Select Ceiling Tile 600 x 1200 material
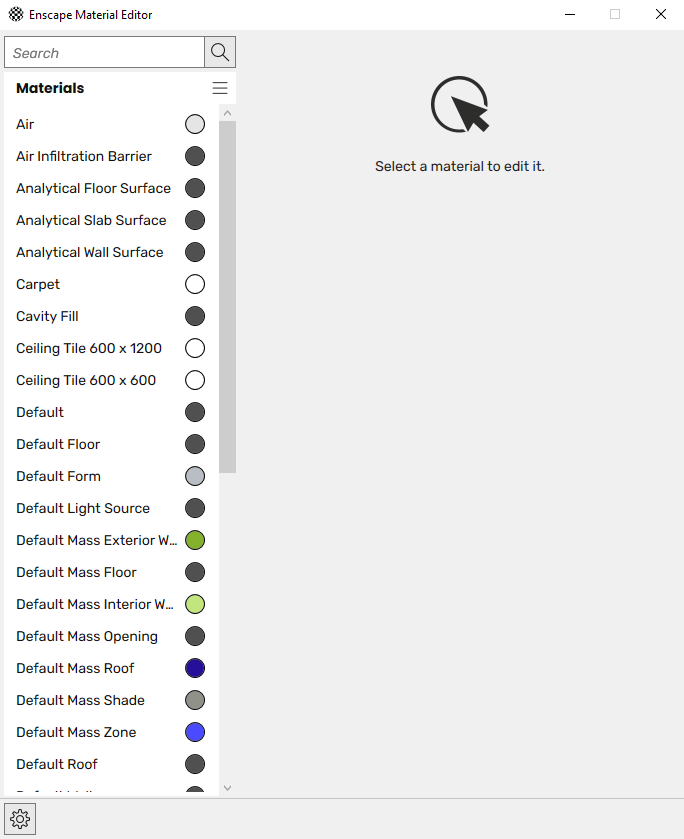Screen dimensions: 684x839 tap(89, 348)
